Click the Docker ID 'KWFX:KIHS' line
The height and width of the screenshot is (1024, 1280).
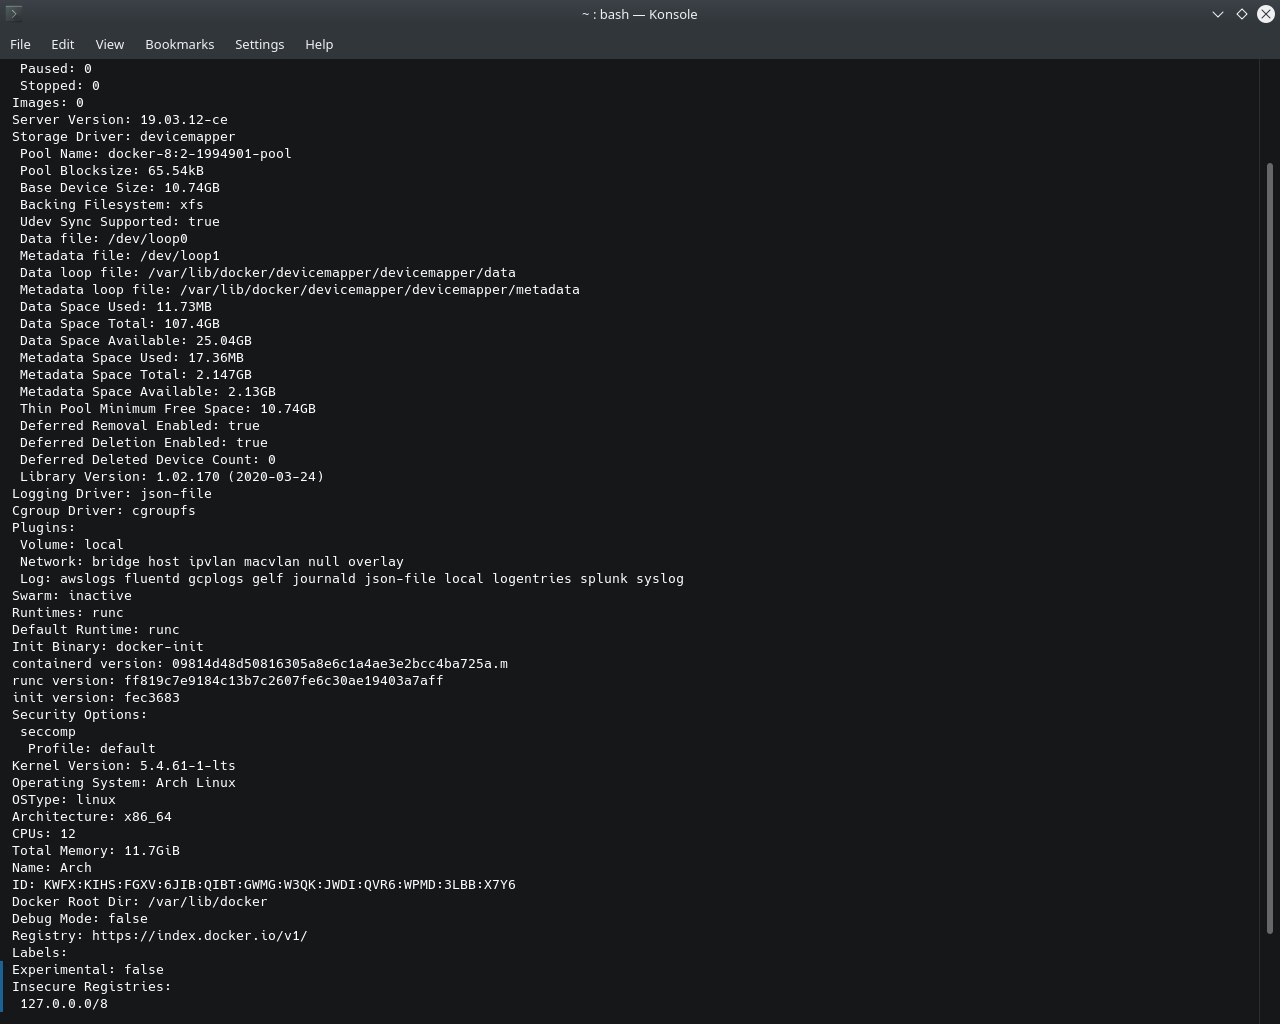[x=264, y=885]
